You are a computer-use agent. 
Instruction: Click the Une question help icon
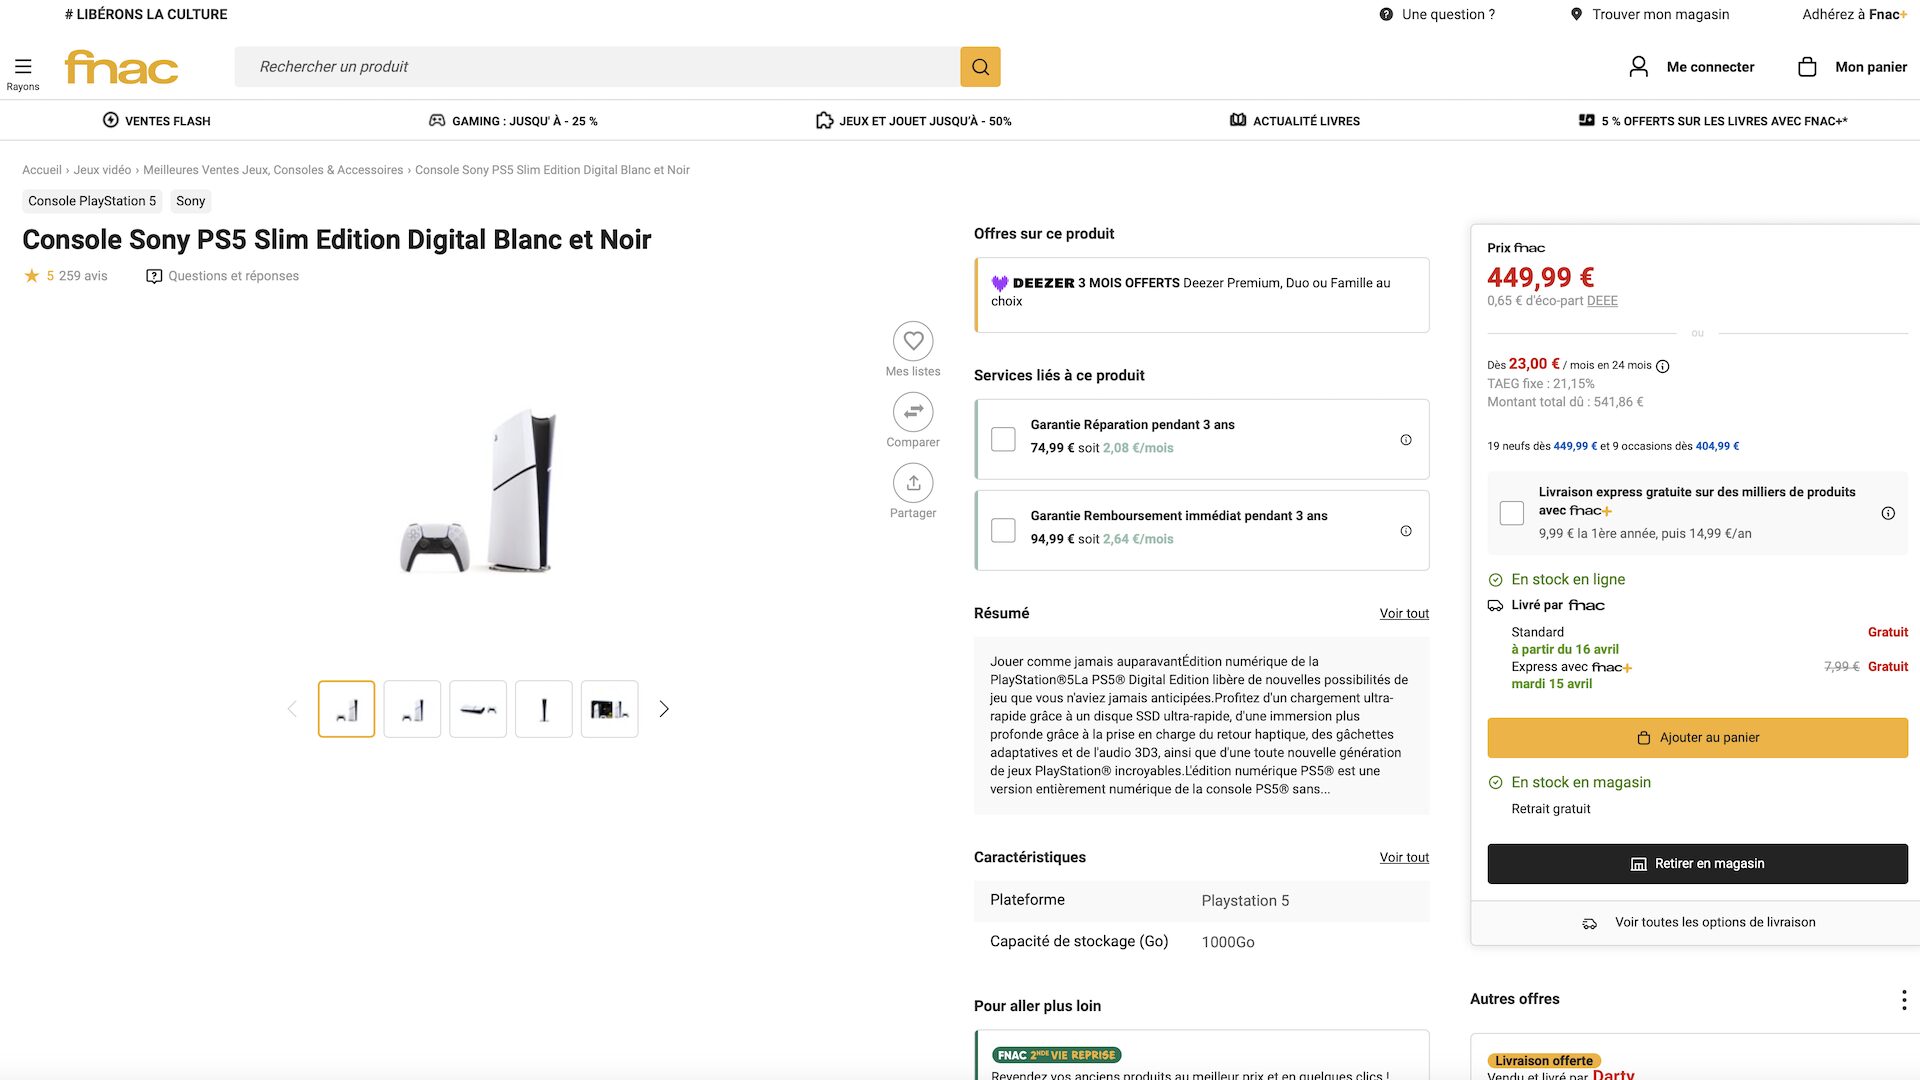[1386, 14]
